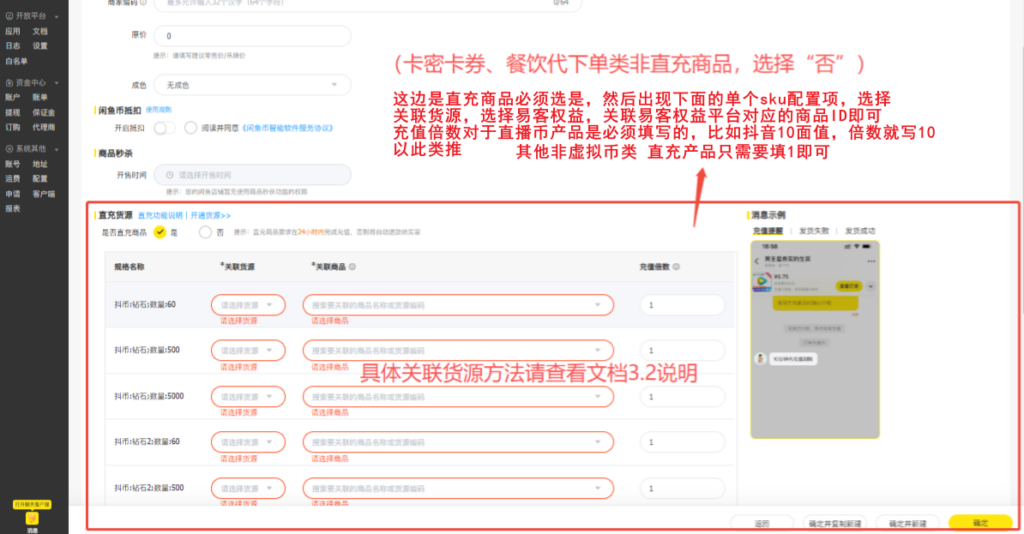The height and width of the screenshot is (534, 1024).
Task: Click the 返回 button
Action: pos(761,524)
